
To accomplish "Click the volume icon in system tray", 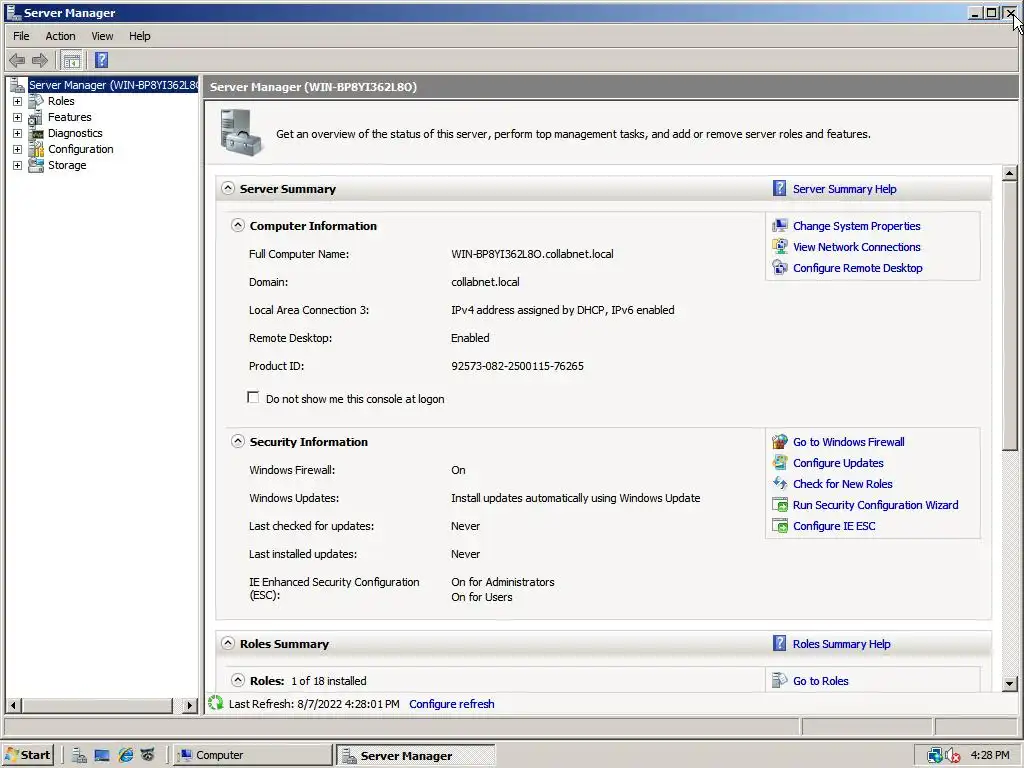I will (952, 756).
